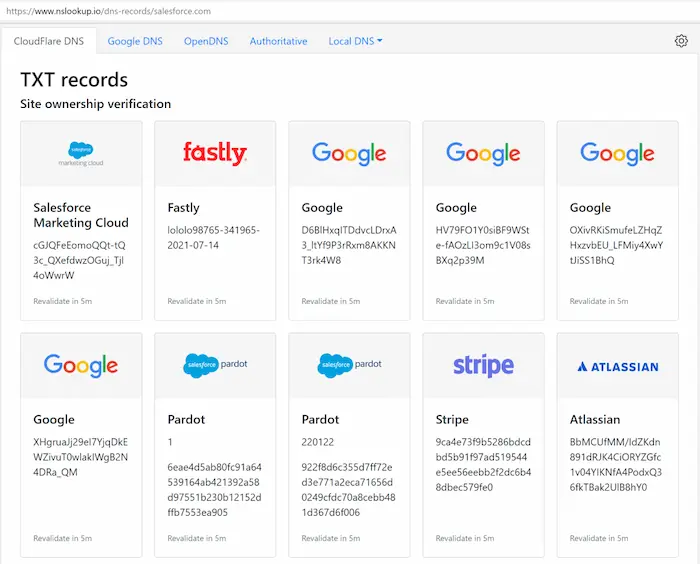This screenshot has width=700, height=564.
Task: Click the Salesforce Marketing Cloud card title
Action: point(81,215)
